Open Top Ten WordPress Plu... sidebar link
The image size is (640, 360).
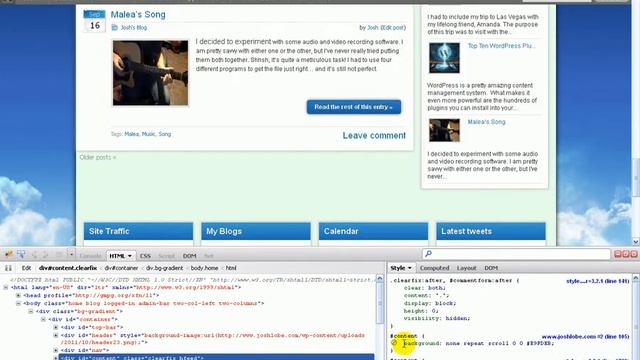501,46
